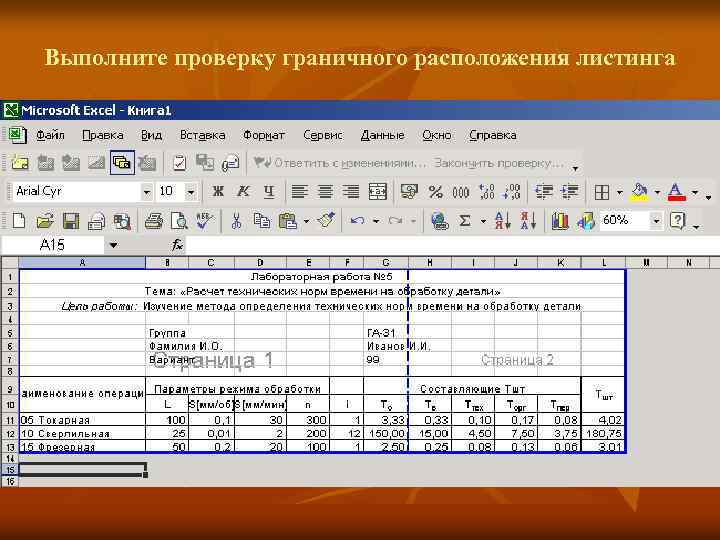This screenshot has height=540, width=720.
Task: Click the Open file icon
Action: 45,221
